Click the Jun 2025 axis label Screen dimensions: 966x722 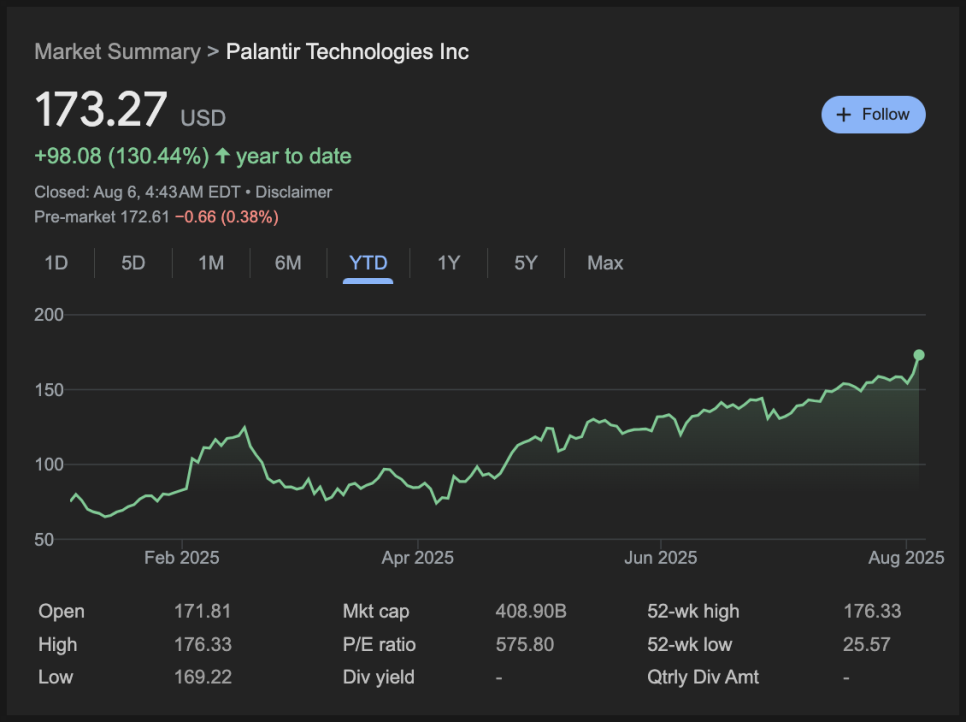coord(660,558)
